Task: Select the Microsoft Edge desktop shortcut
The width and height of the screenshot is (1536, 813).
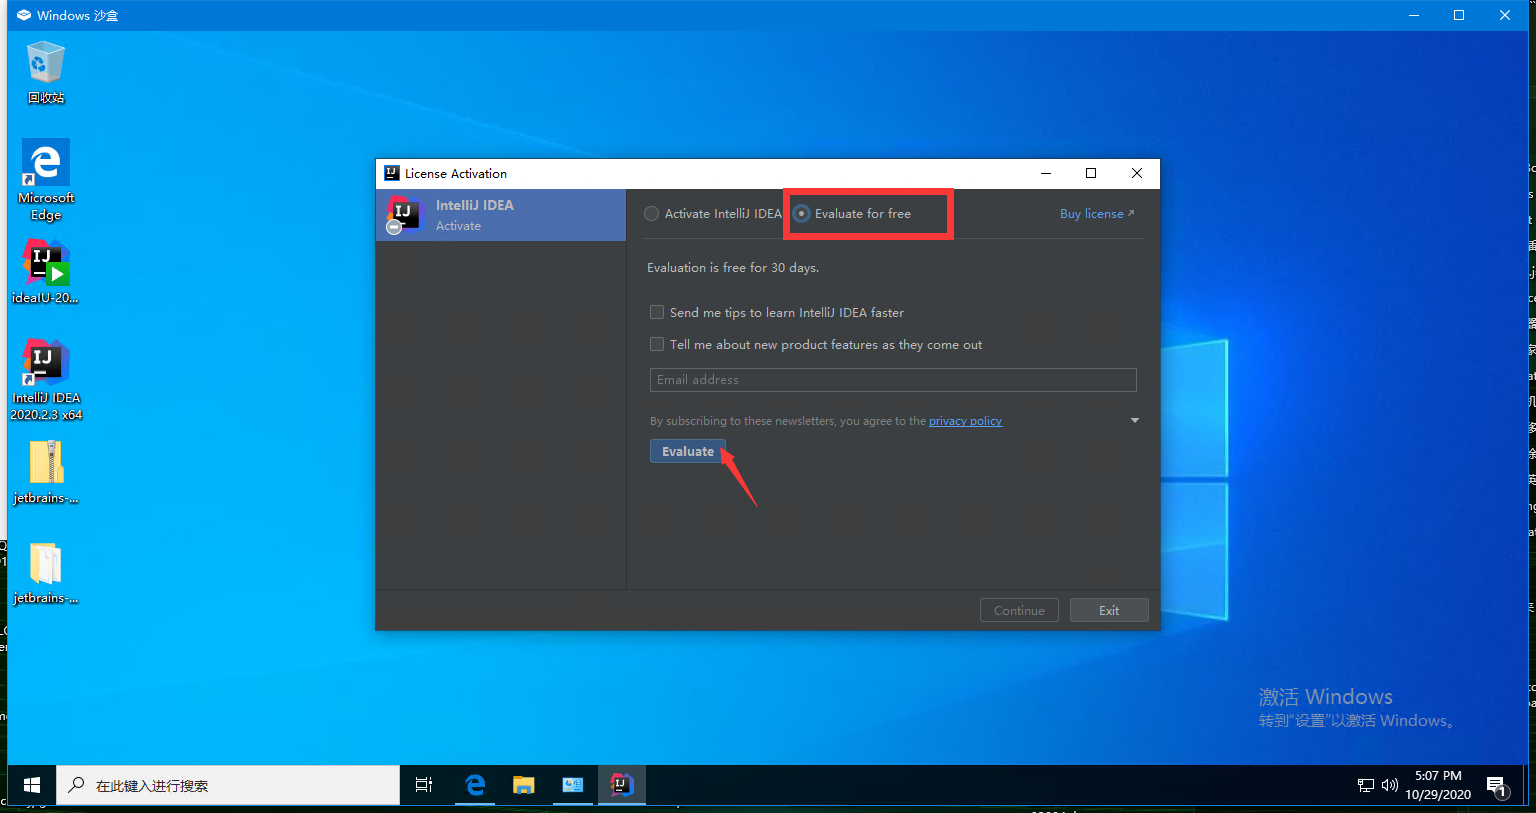Action: [45, 180]
